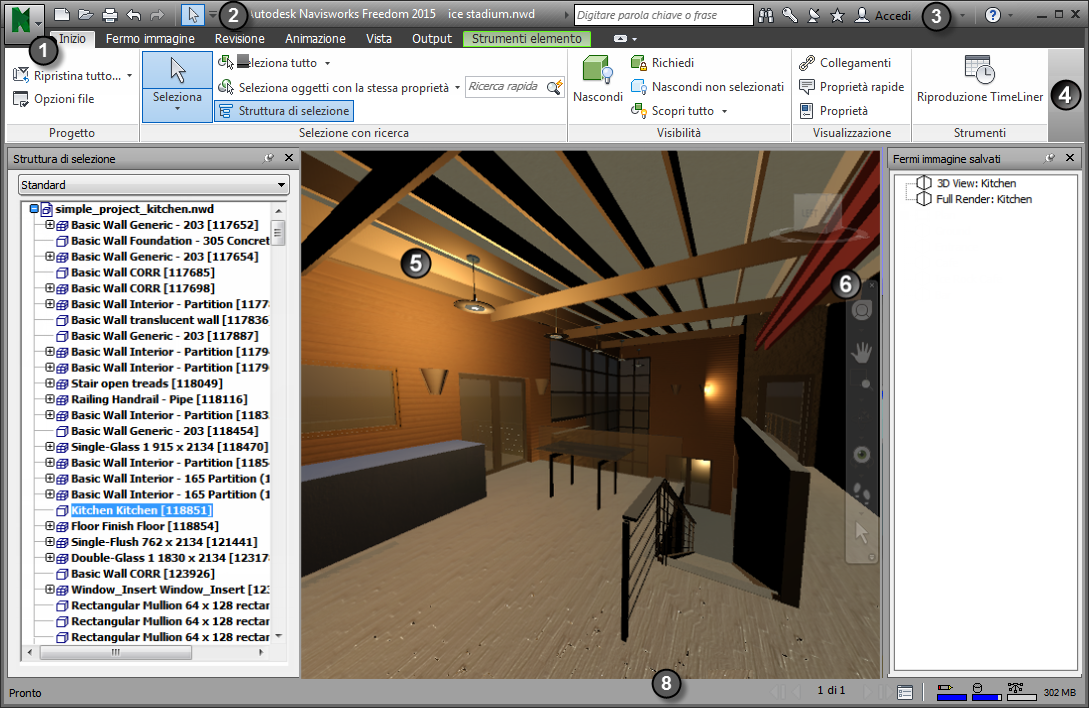Open the Ripristina tutto dropdown arrow

[129, 76]
